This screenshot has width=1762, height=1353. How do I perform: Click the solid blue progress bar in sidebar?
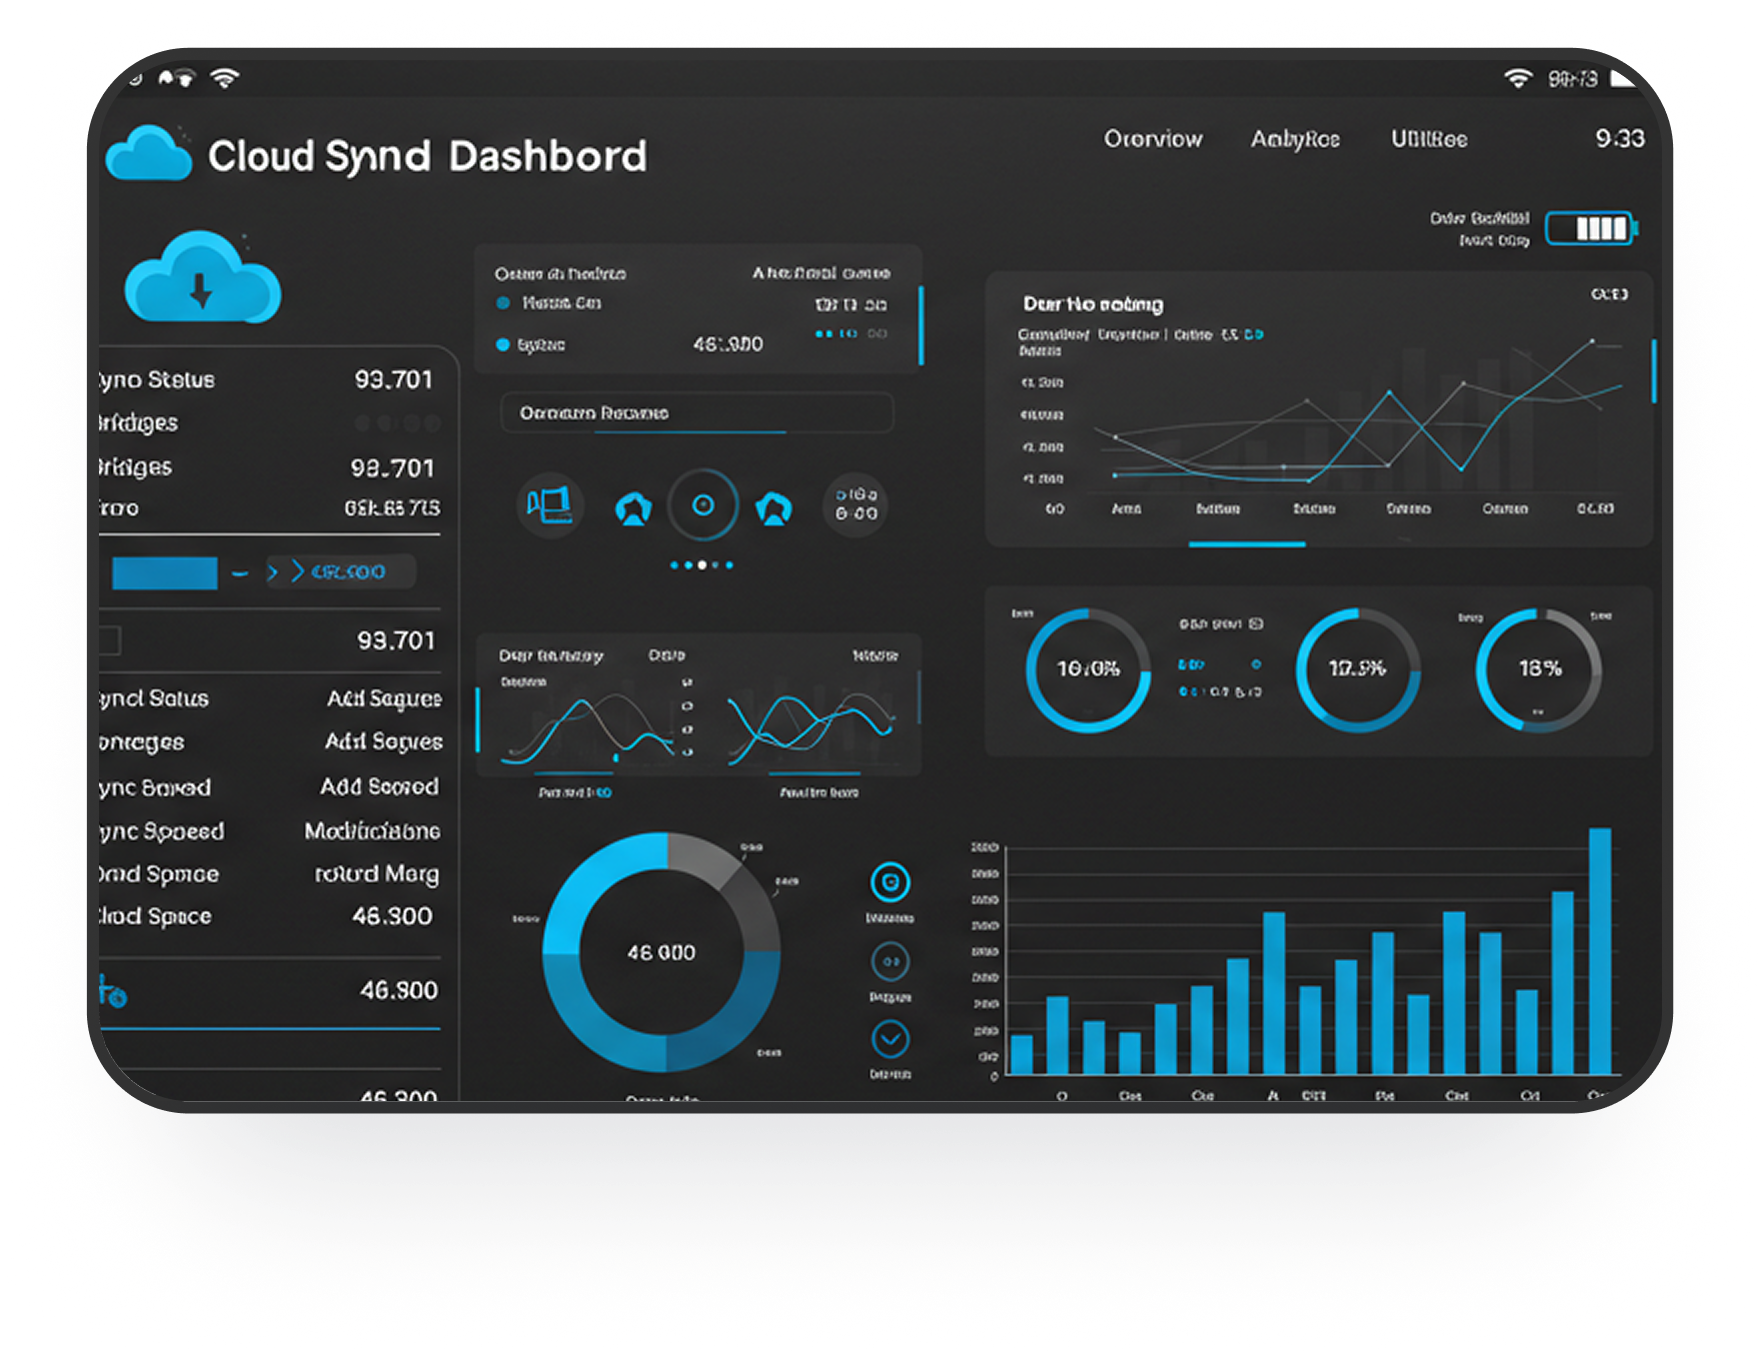click(x=165, y=573)
